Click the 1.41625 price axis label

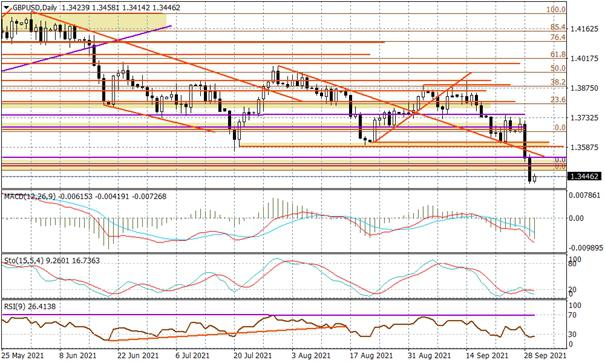point(585,29)
